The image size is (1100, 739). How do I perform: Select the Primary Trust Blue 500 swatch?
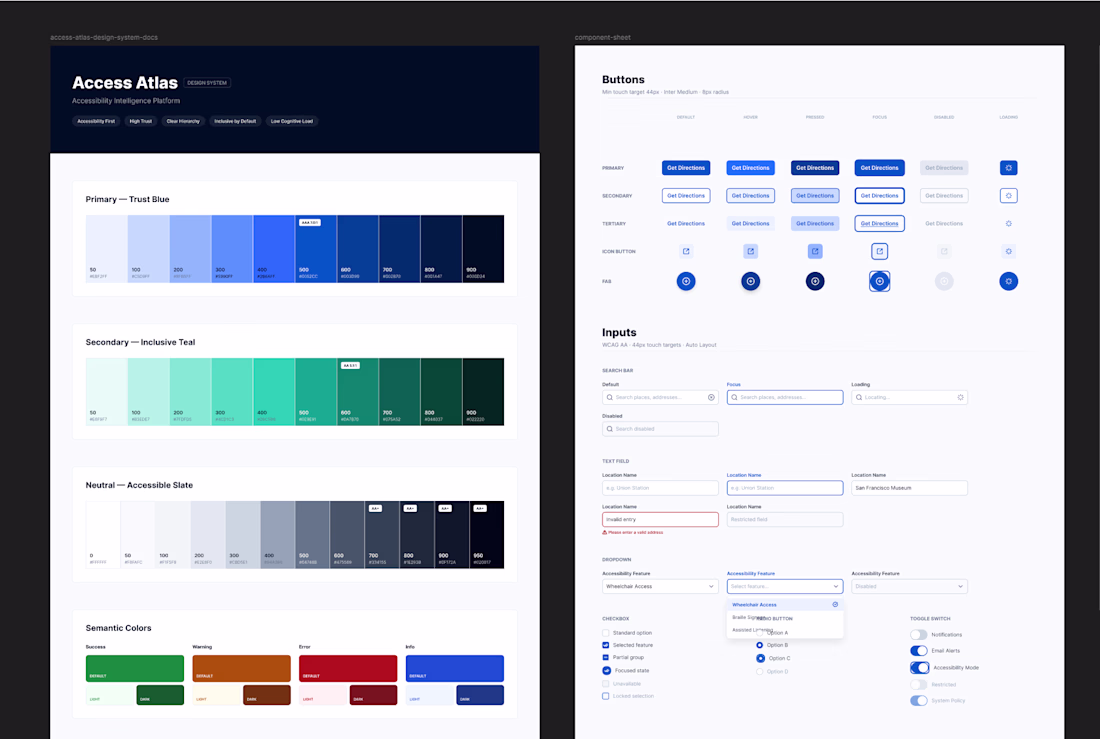coord(316,249)
